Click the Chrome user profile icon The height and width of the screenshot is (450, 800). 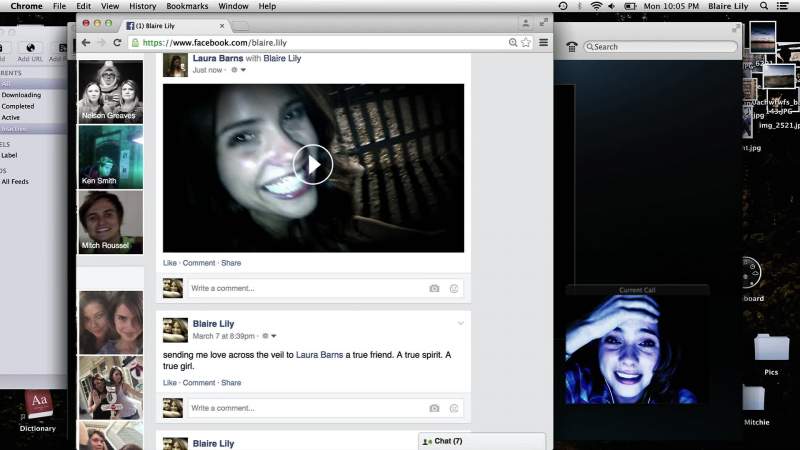click(x=525, y=23)
